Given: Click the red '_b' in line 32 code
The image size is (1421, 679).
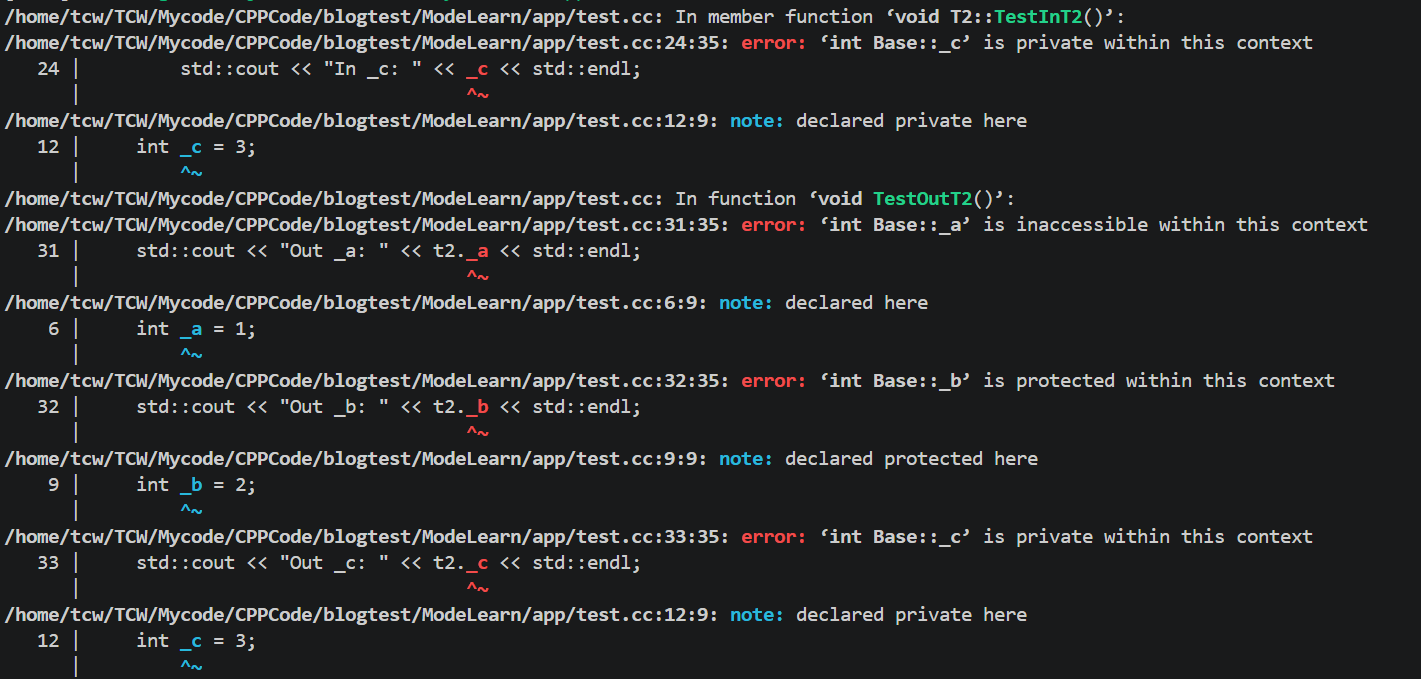Looking at the screenshot, I should point(478,407).
